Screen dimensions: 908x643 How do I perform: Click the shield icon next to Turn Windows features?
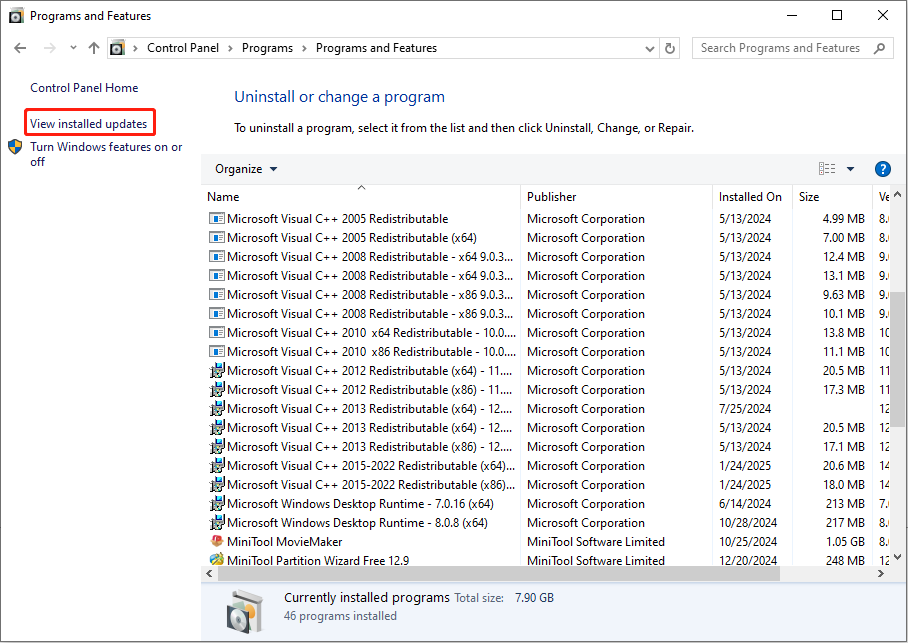coord(16,147)
